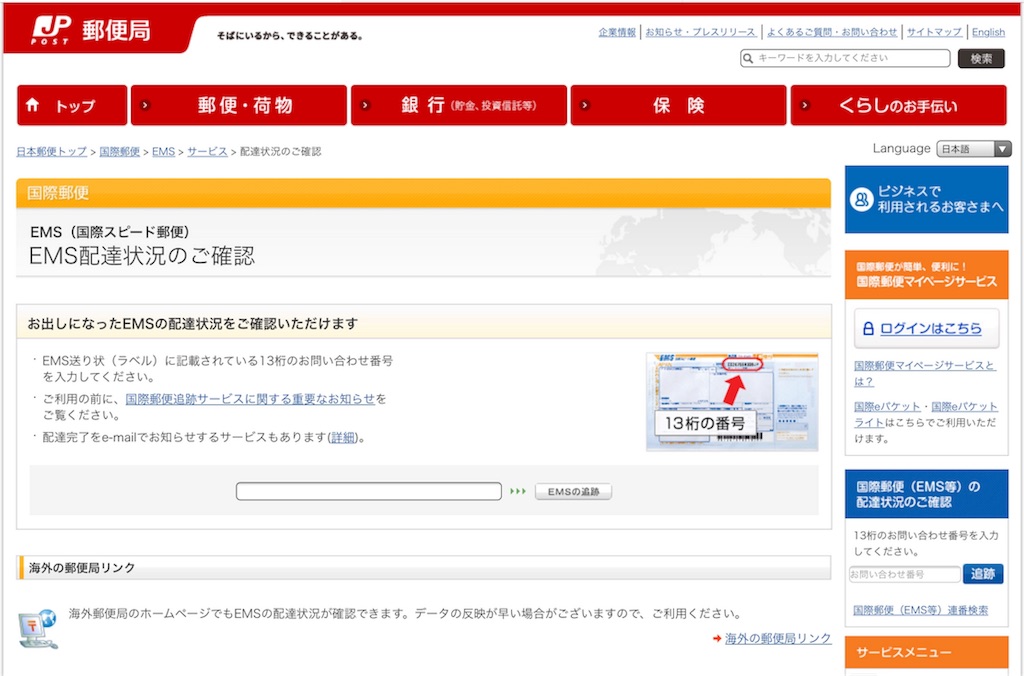Click the business user icon in blue banner

(x=861, y=199)
